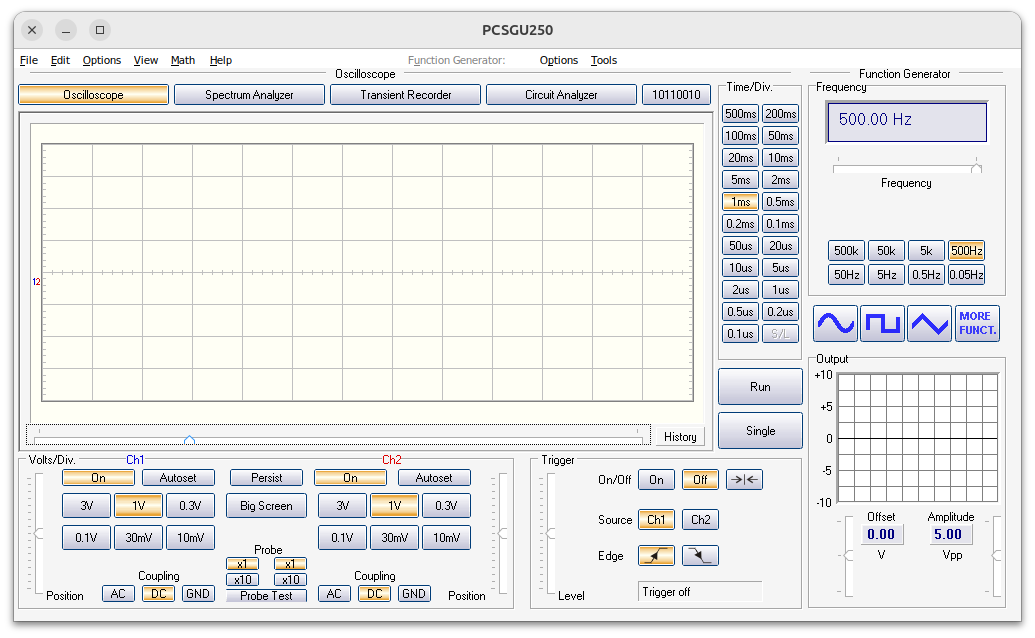Image resolution: width=1035 pixels, height=638 pixels.
Task: Select Ch2 as trigger source
Action: point(700,519)
